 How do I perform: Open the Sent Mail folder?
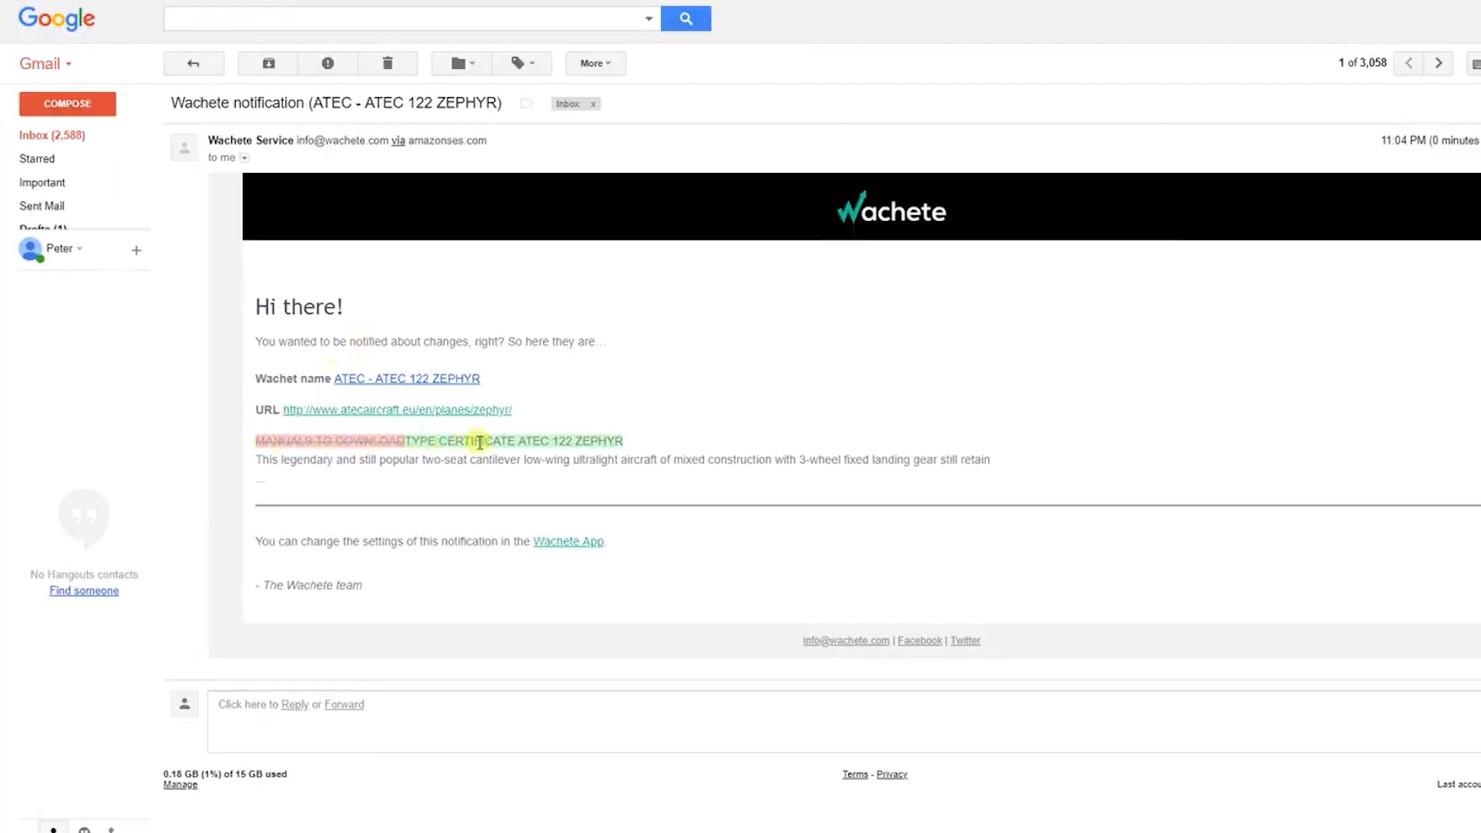[x=42, y=206]
